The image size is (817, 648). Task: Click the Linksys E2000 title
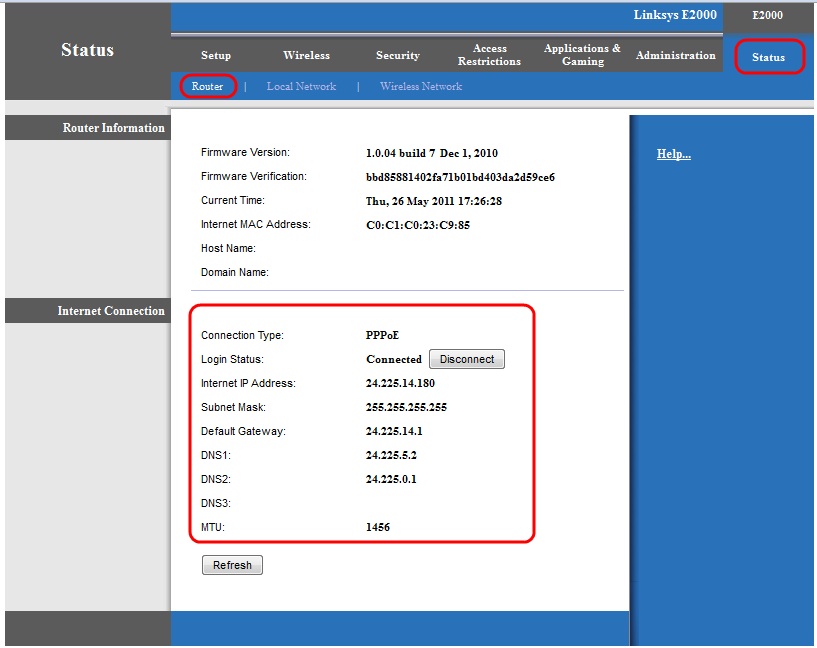click(673, 13)
